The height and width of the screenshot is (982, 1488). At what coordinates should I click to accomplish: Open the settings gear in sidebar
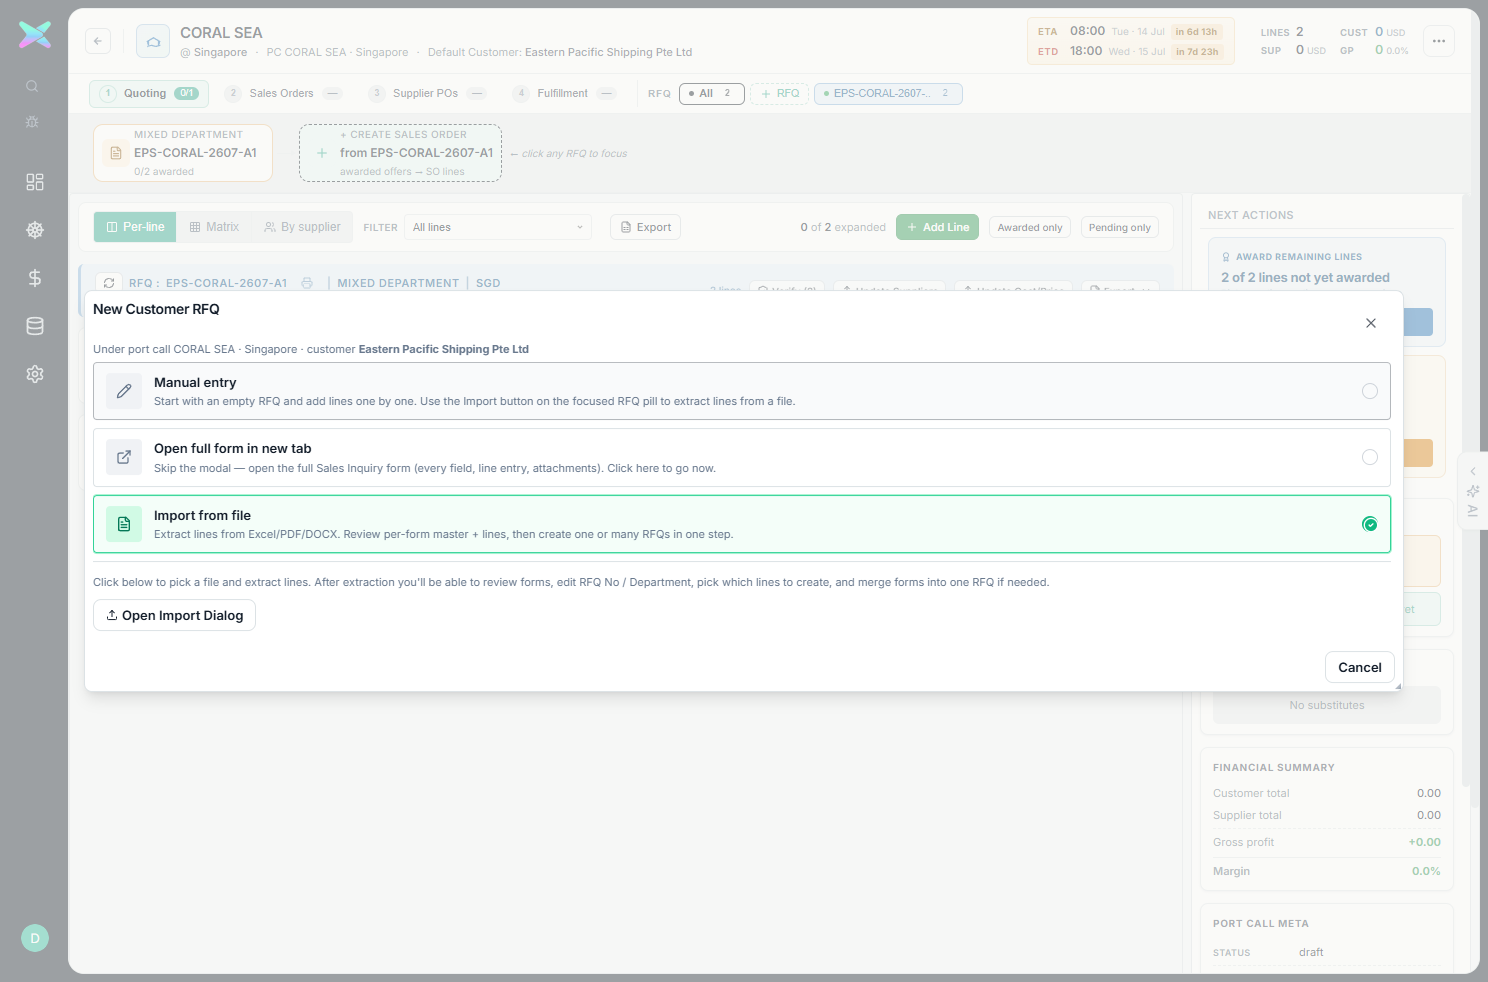pos(35,374)
